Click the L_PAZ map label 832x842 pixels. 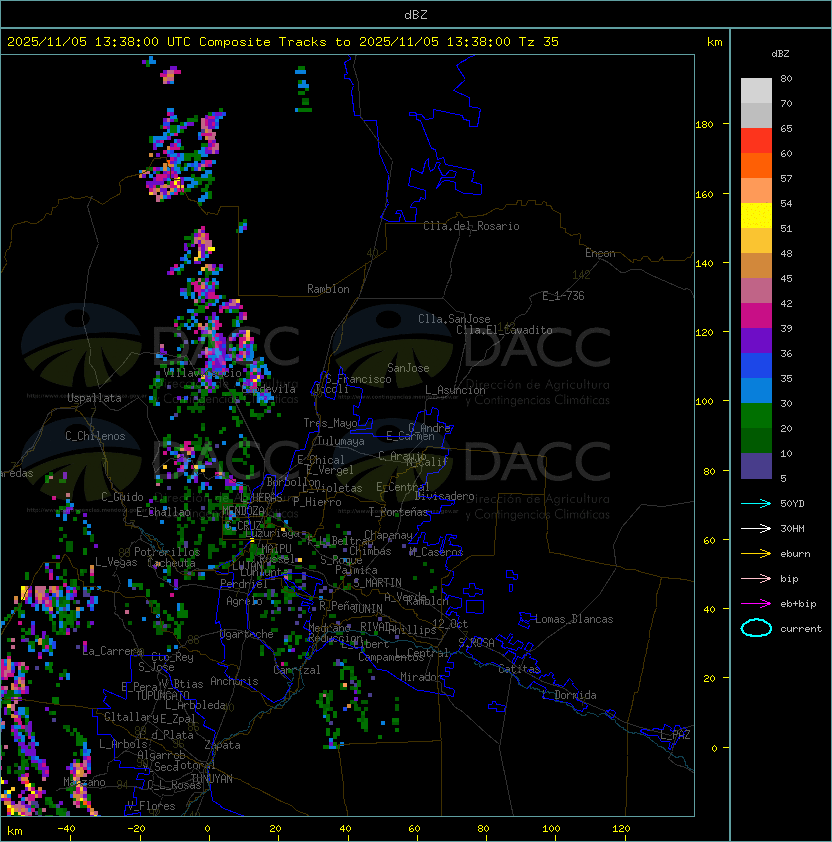675,735
